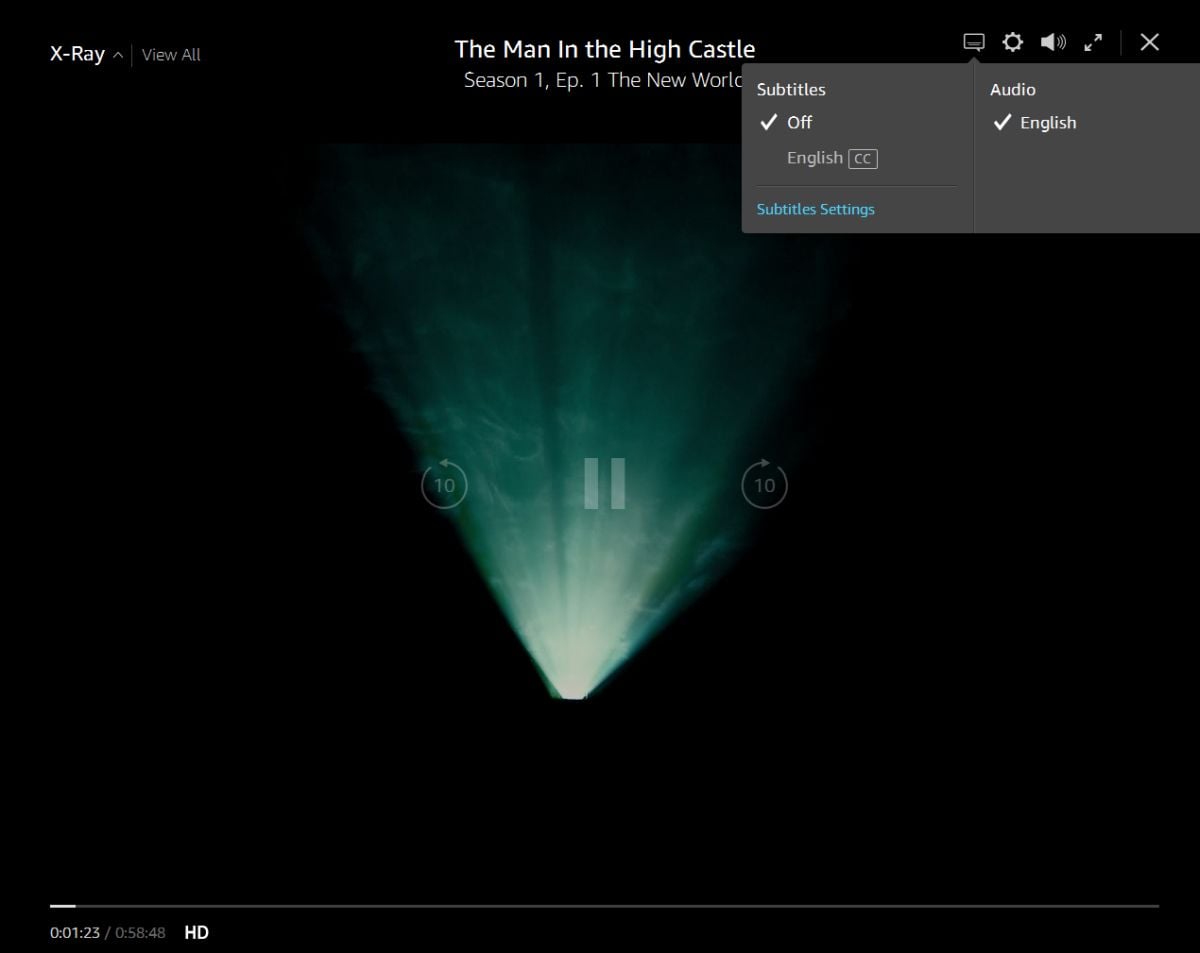Click on the playback progress bar

604,906
